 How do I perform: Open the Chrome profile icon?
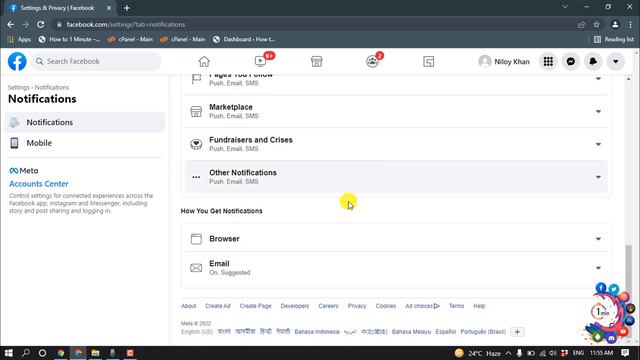tap(615, 24)
